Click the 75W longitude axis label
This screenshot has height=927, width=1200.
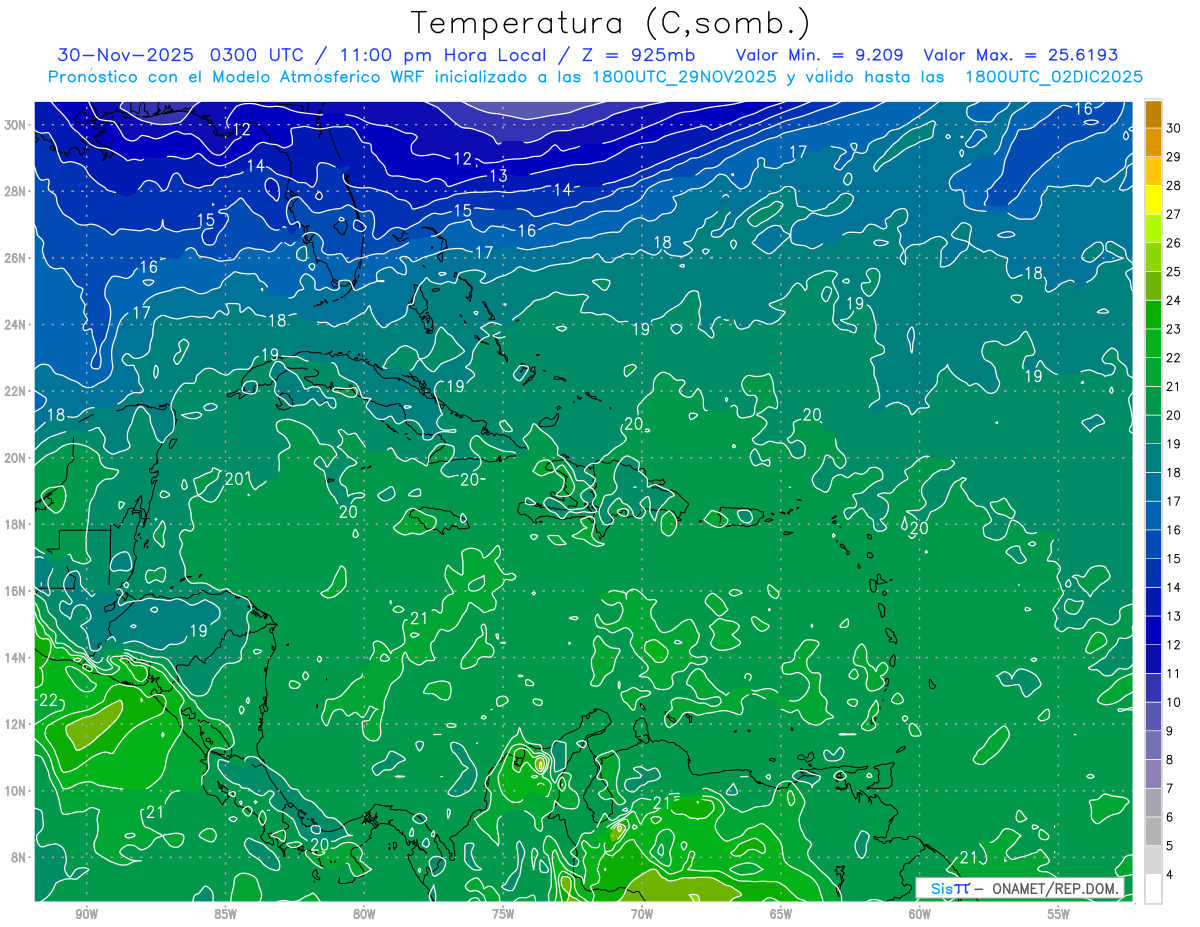(x=503, y=914)
